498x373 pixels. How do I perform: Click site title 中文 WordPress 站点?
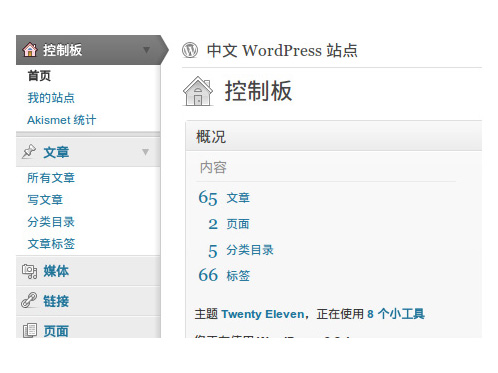tap(282, 51)
